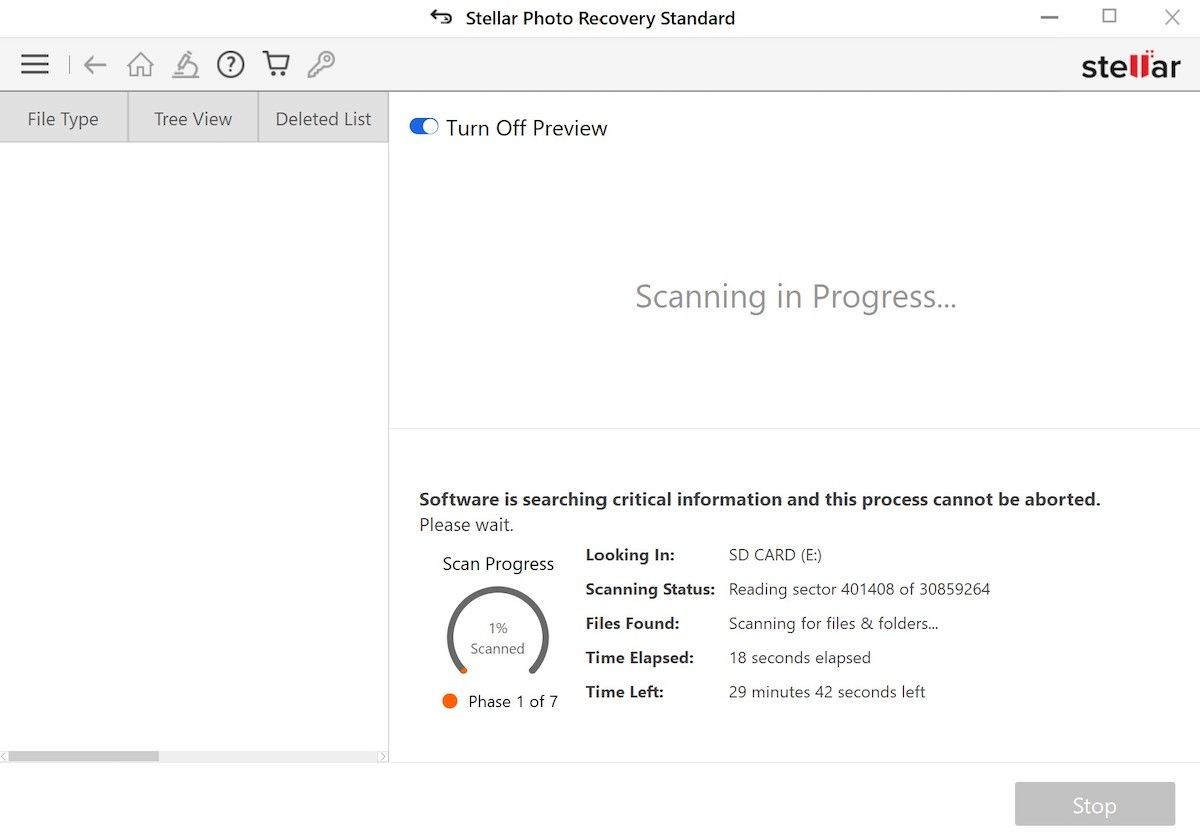The width and height of the screenshot is (1200, 836).
Task: Click the "SD CARD (E:)" value
Action: (775, 555)
